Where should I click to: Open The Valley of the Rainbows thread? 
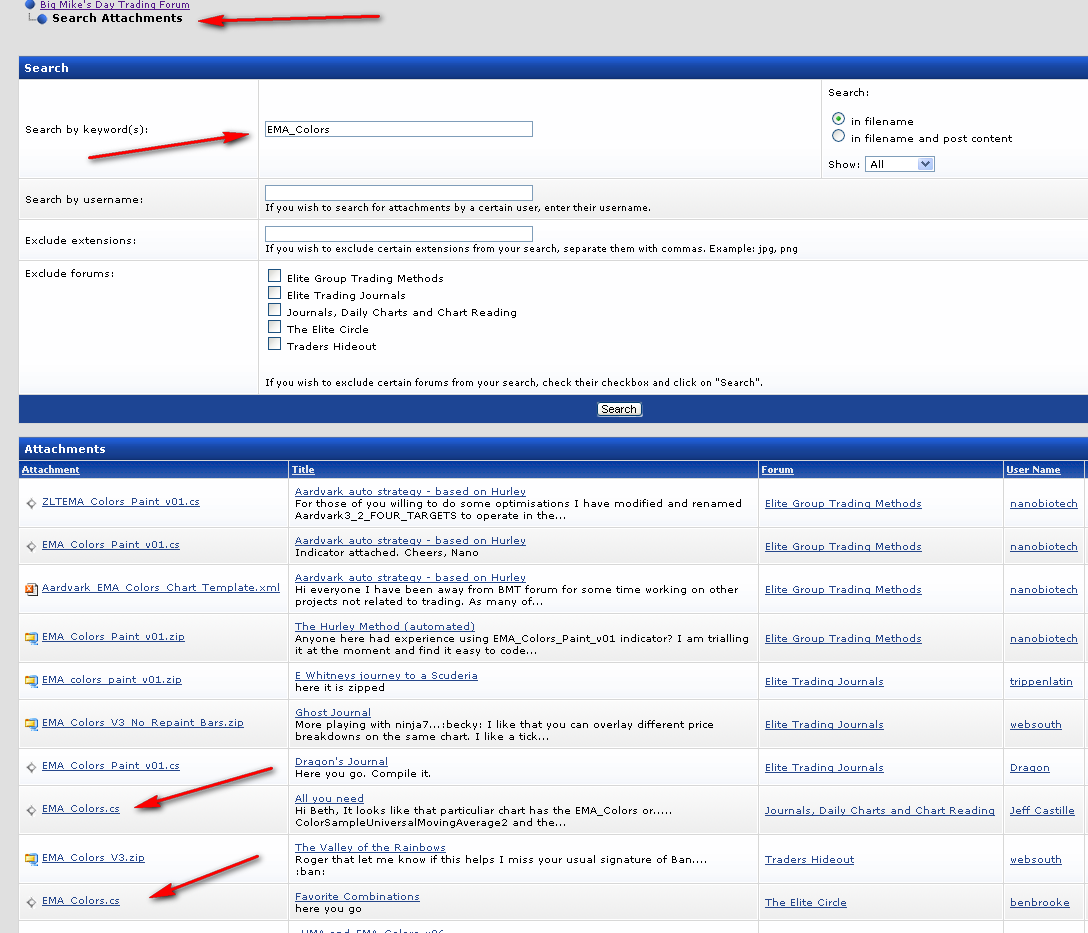click(370, 848)
